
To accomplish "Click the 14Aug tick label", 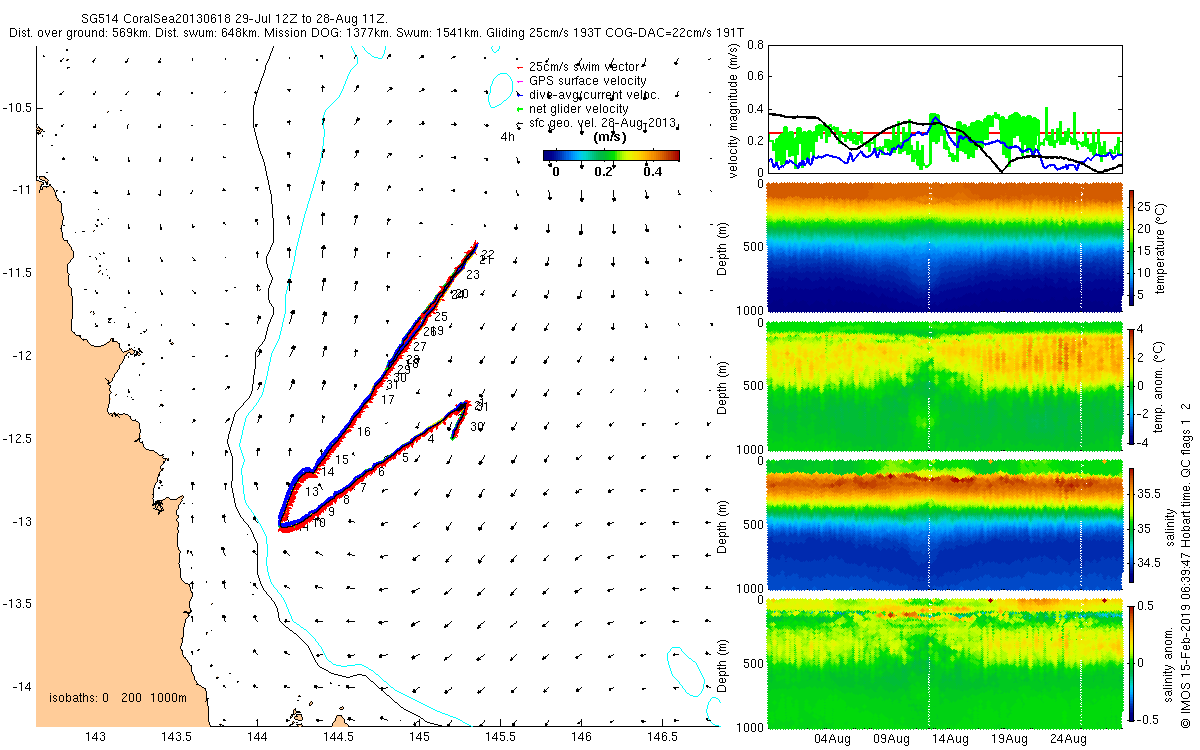I will click(950, 739).
